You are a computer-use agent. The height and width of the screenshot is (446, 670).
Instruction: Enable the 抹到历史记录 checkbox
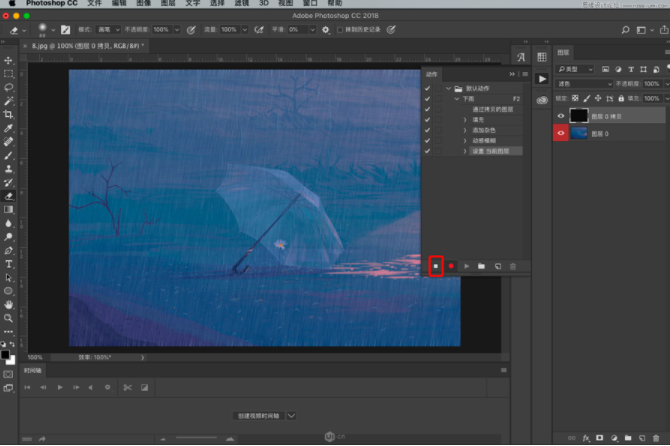(x=340, y=30)
